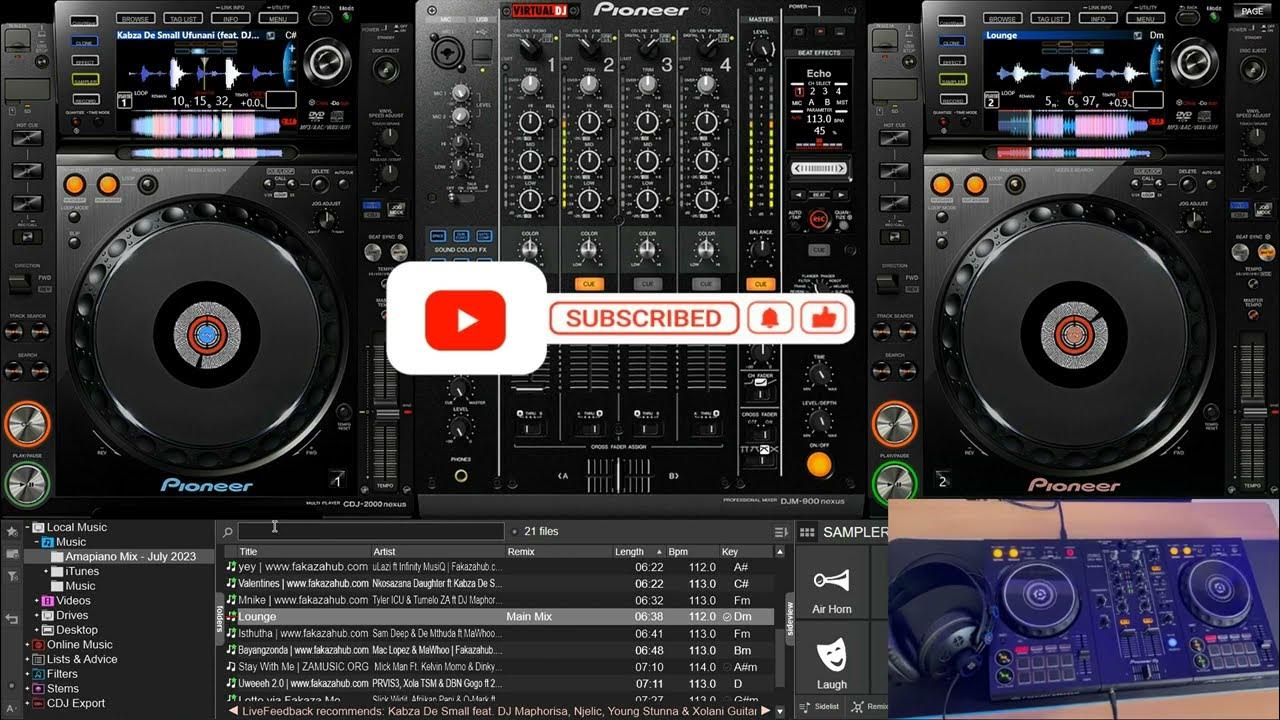The height and width of the screenshot is (720, 1280).
Task: Click the left deck DELETE cue button
Action: 319,183
